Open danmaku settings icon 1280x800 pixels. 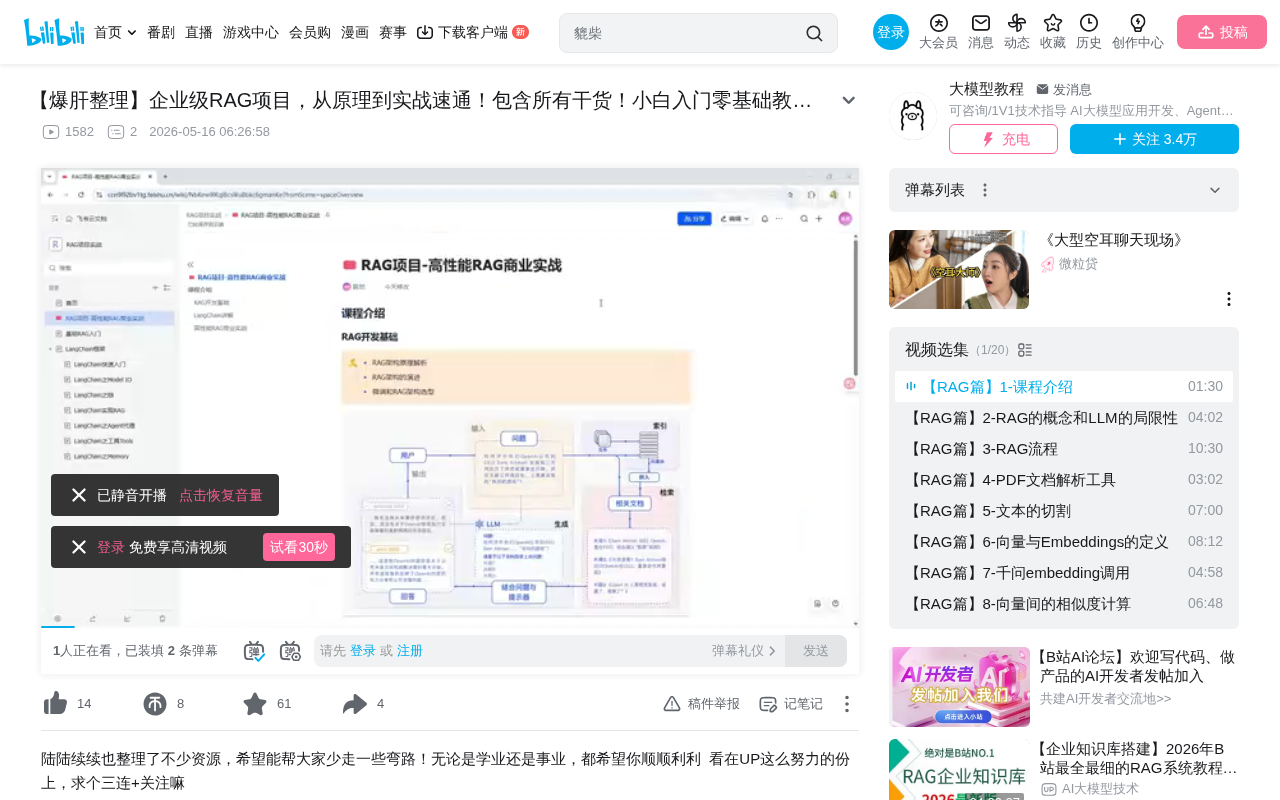[290, 651]
